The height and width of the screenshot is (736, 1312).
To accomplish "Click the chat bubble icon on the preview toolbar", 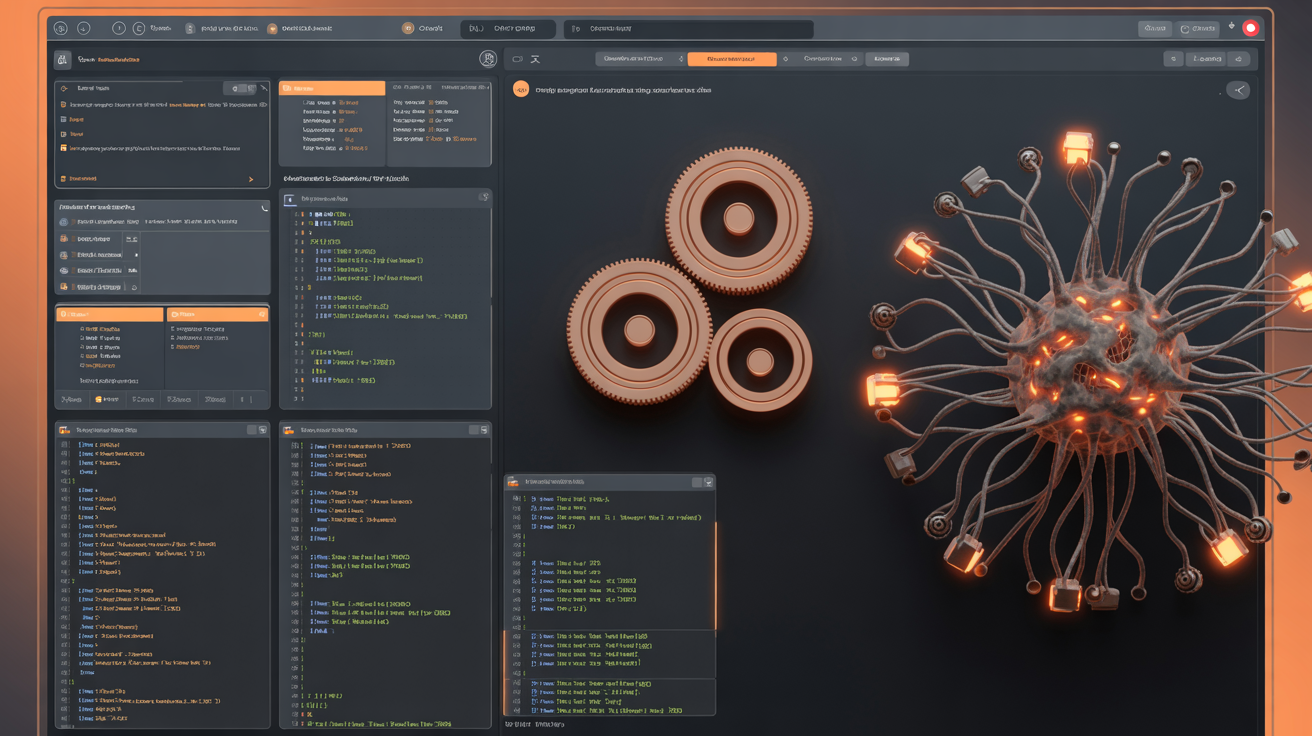I will tap(515, 59).
